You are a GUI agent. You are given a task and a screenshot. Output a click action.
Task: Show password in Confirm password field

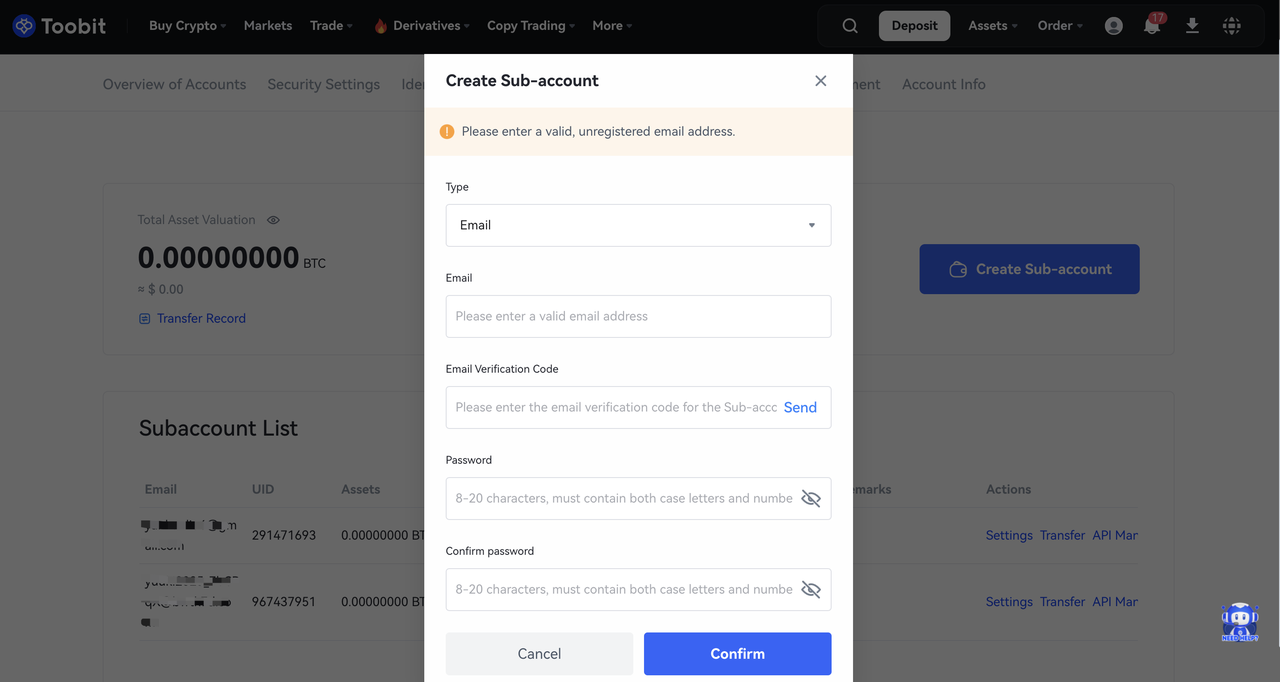coord(811,589)
